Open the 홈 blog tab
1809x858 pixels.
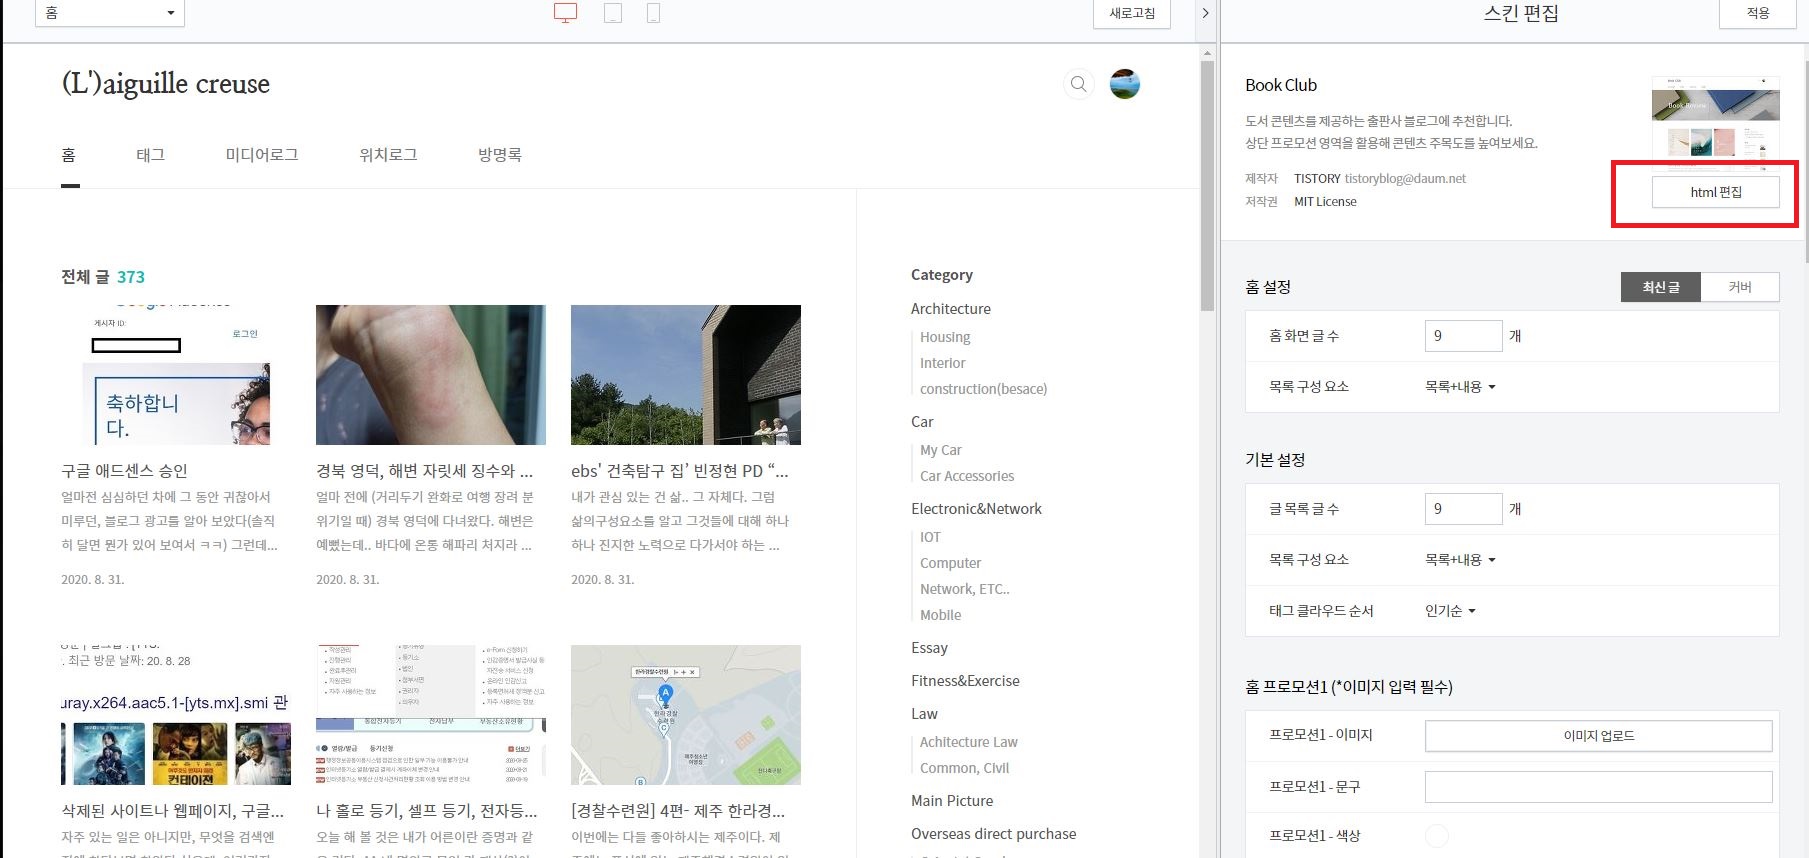[x=69, y=155]
